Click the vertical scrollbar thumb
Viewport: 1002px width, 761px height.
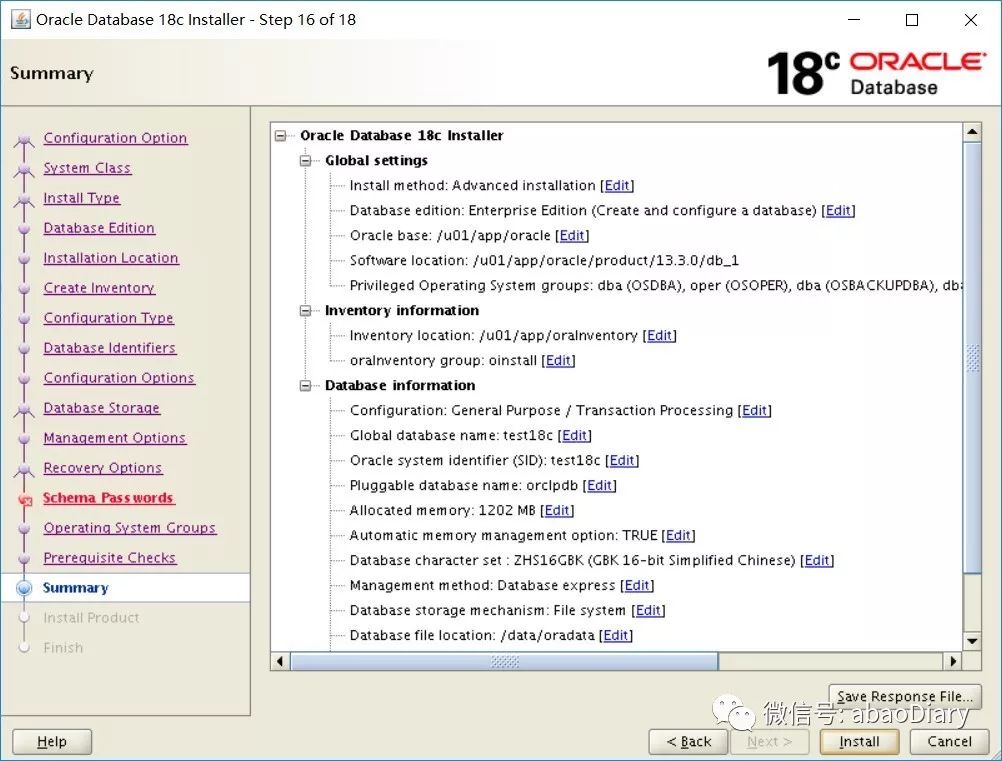coord(972,358)
